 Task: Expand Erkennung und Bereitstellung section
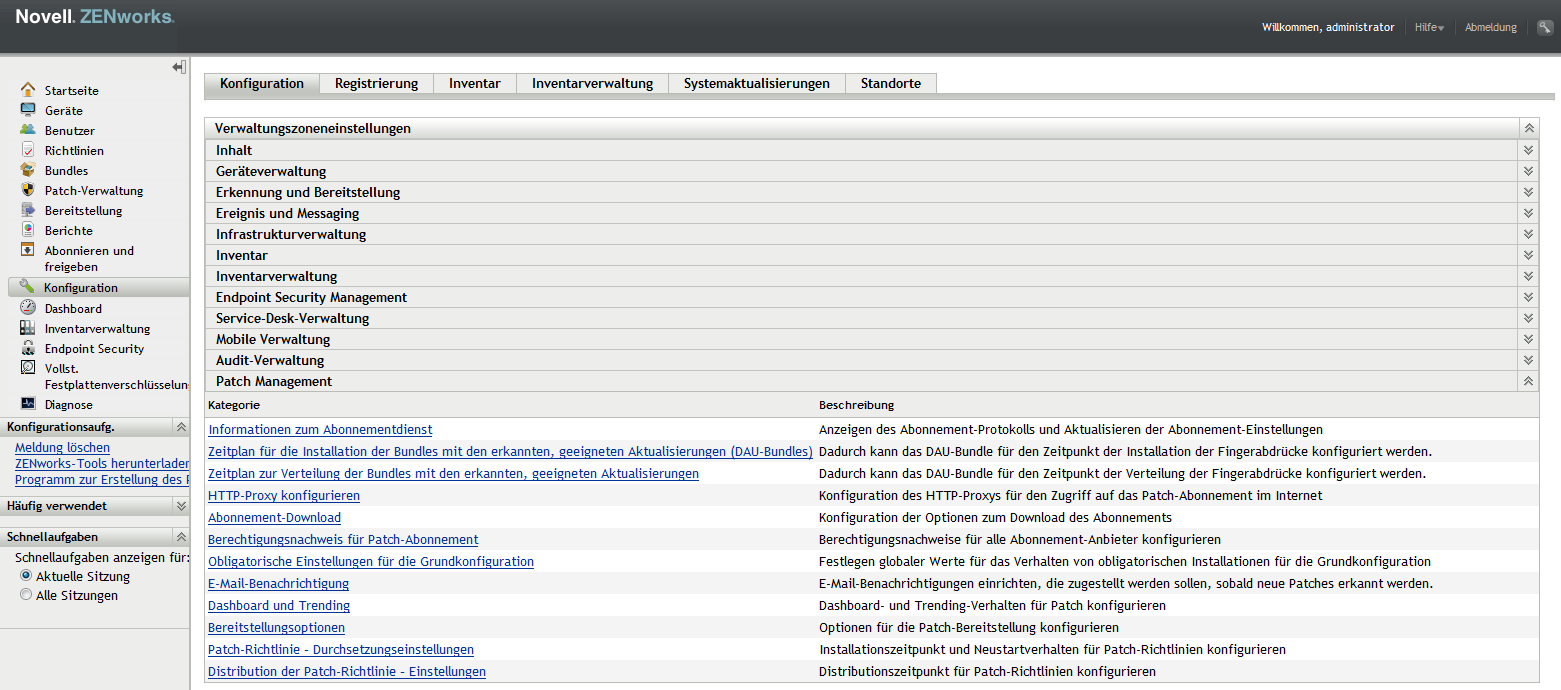pyautogui.click(x=1528, y=192)
